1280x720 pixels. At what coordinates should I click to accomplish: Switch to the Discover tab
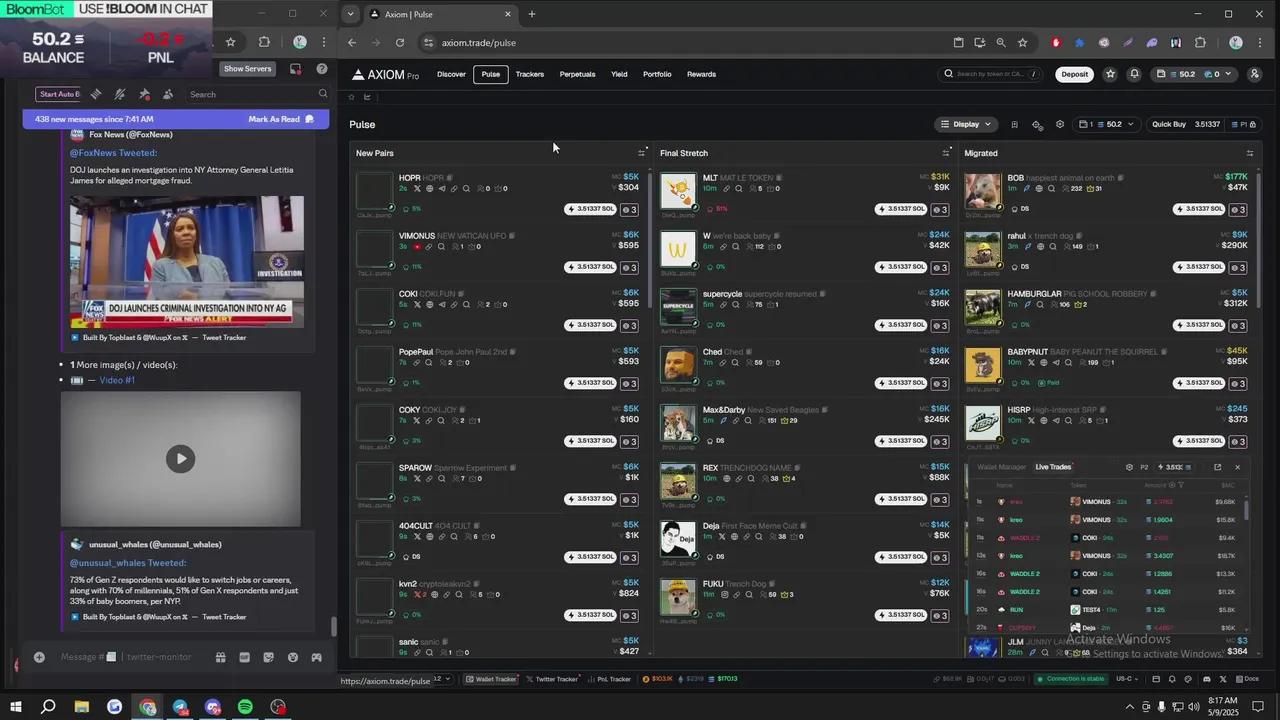click(x=451, y=74)
